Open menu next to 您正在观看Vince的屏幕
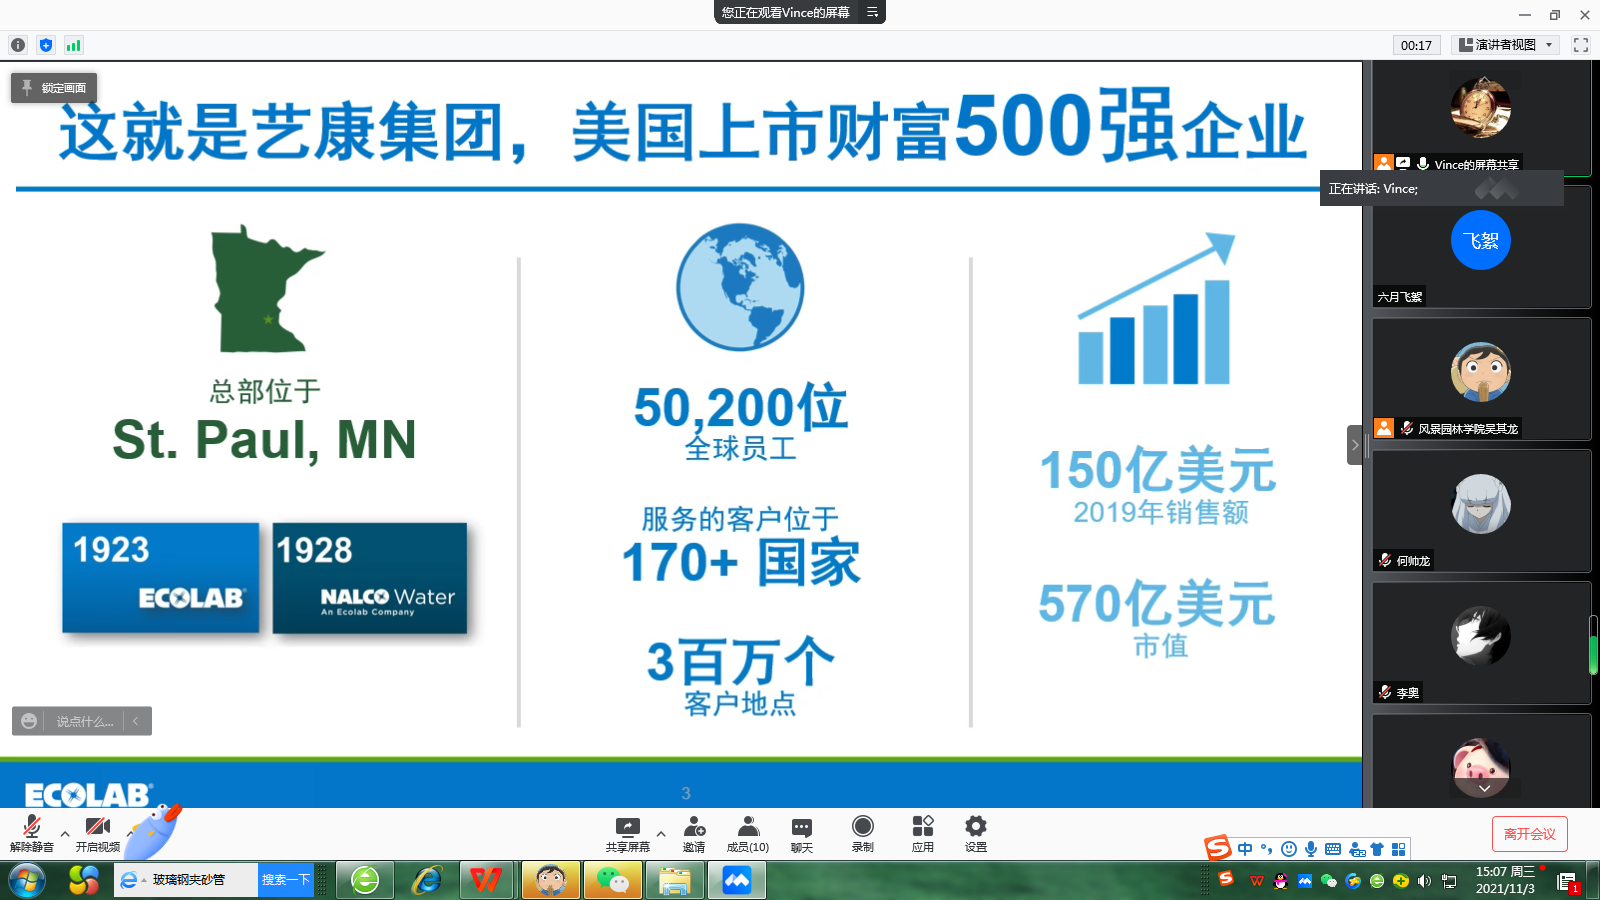The width and height of the screenshot is (1600, 900). point(872,12)
